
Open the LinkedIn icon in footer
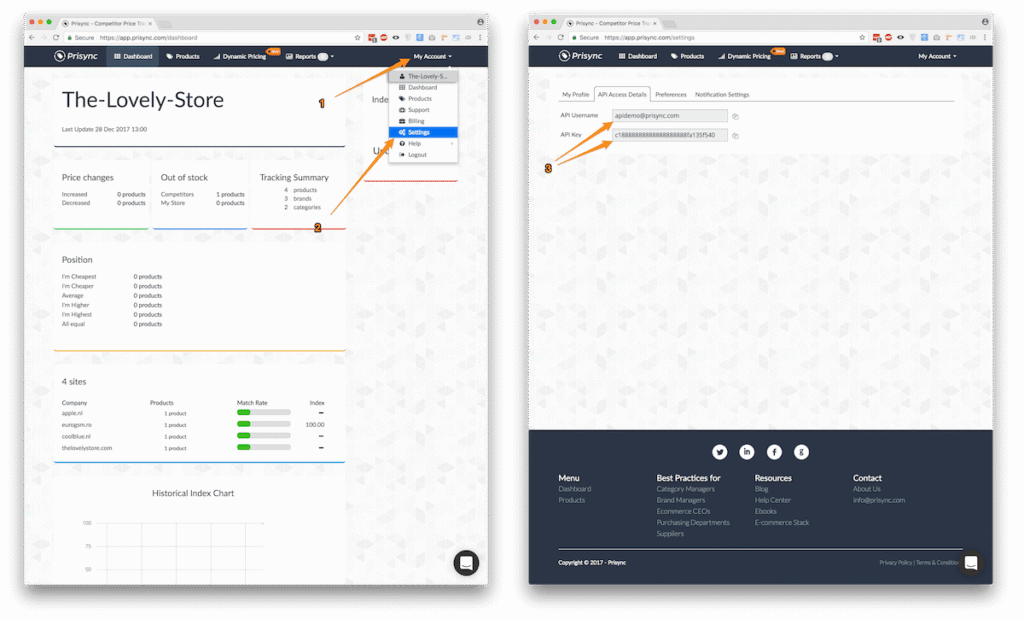pos(746,452)
